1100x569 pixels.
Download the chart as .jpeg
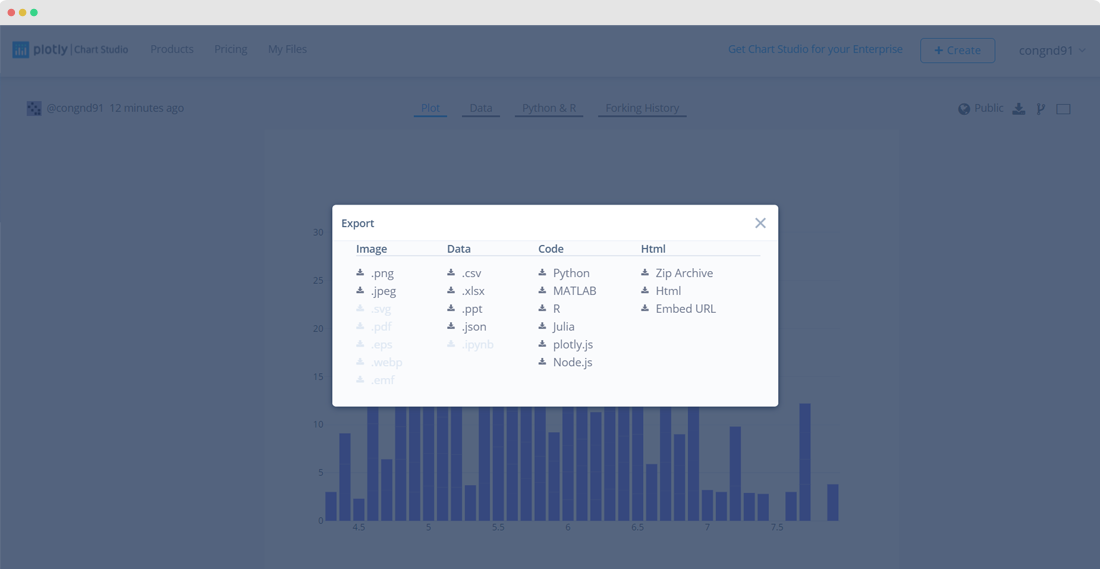coord(376,290)
